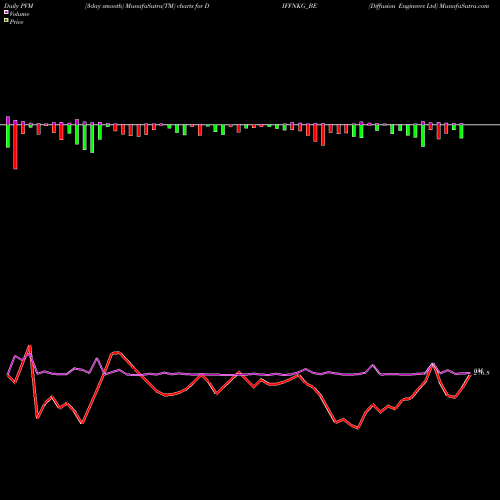Image resolution: width=500 pixels, height=500 pixels.
Task: Click the IFFNKG_BE symbol text
Action: point(299,6)
